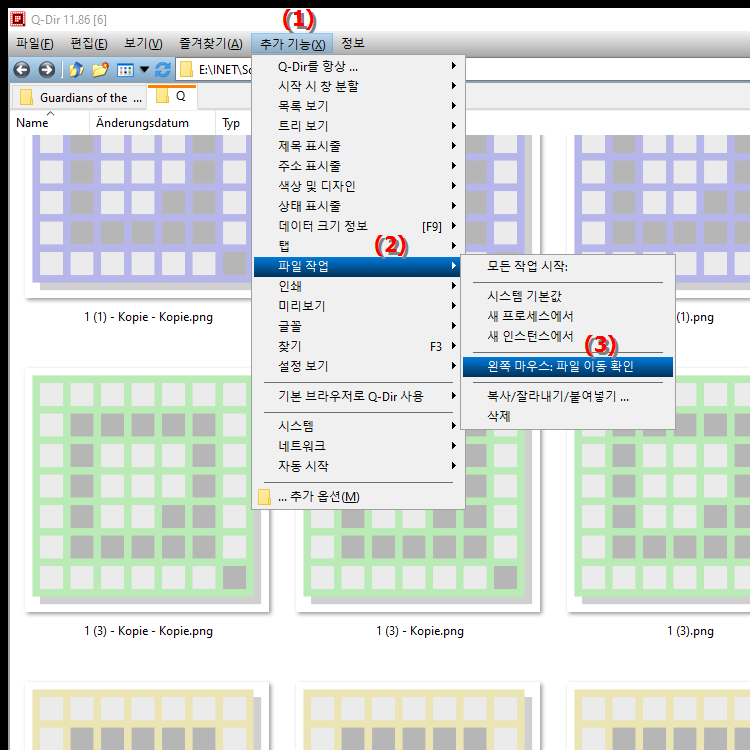Expand the 탭 submenu

click(358, 246)
